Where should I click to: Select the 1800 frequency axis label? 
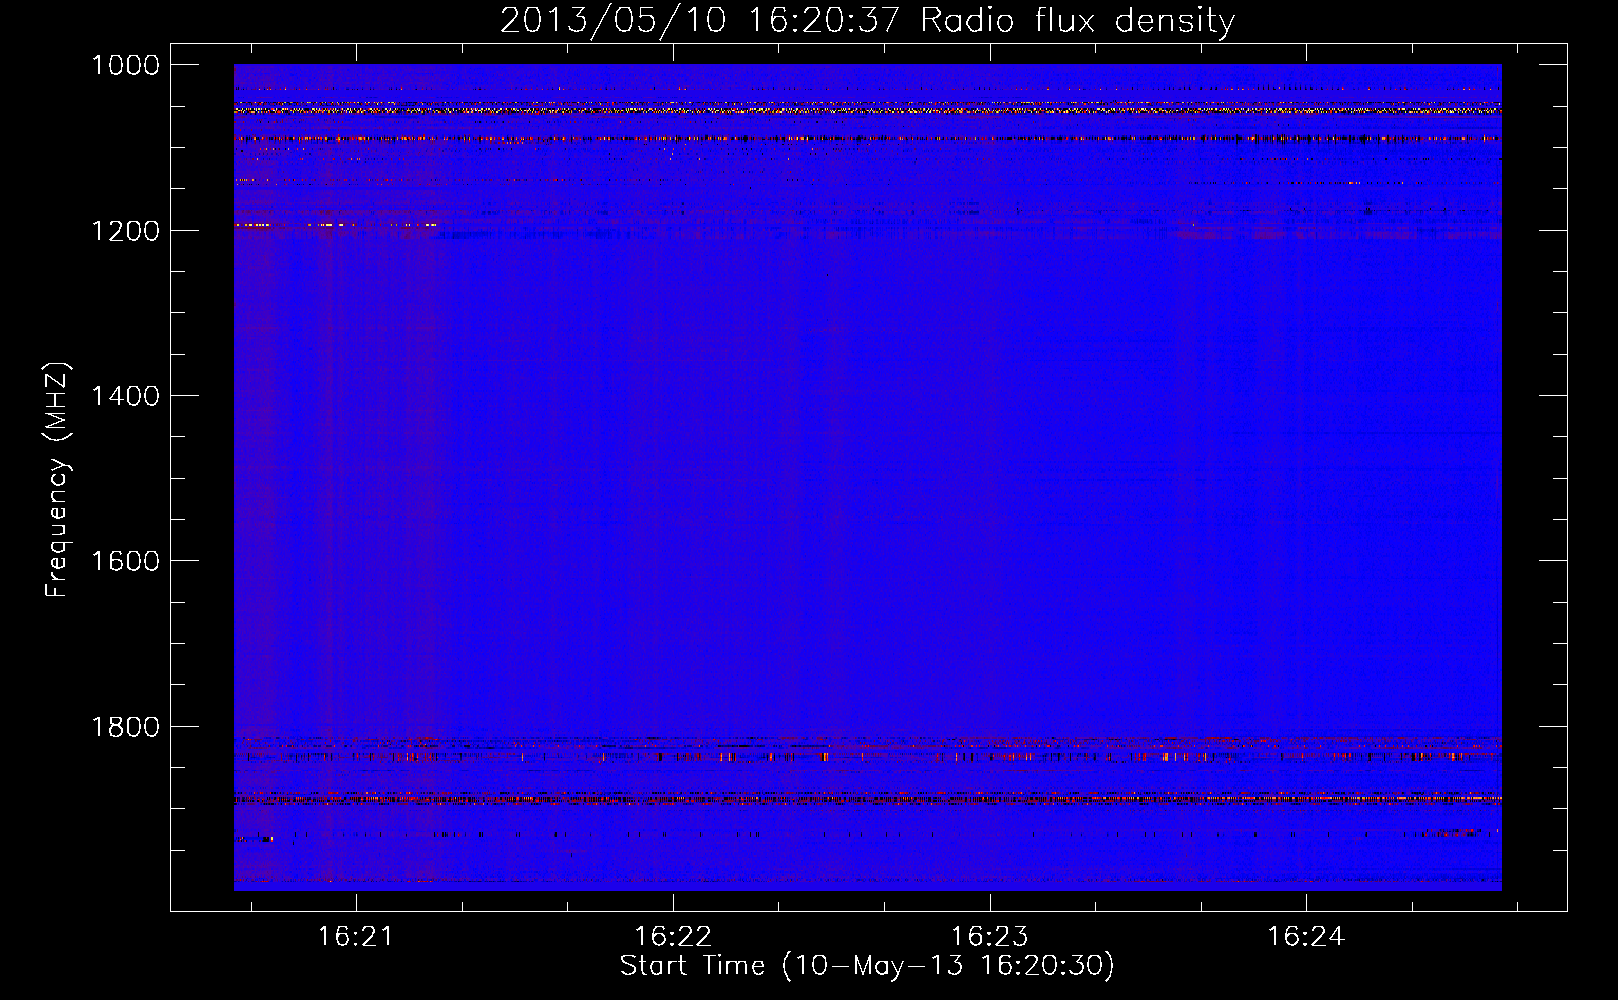pyautogui.click(x=125, y=727)
